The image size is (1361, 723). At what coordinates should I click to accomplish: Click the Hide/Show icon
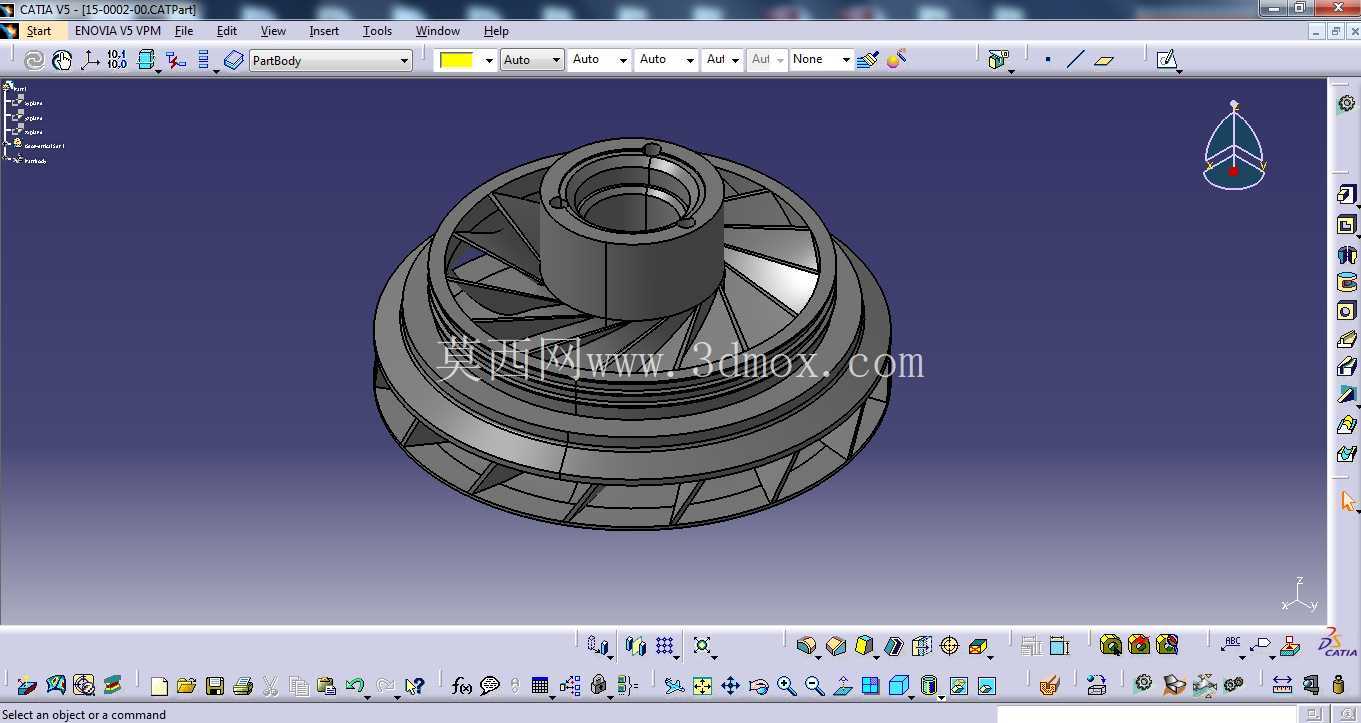pos(958,686)
